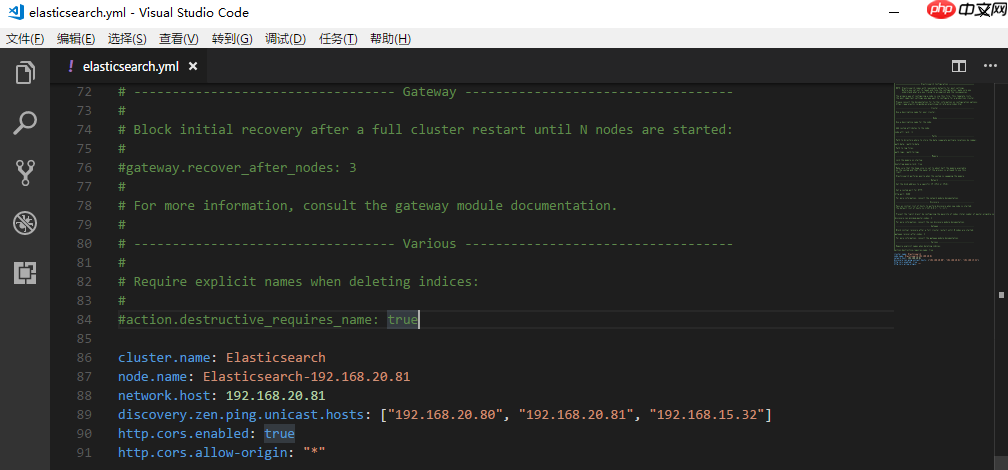The image size is (1008, 470).
Task: Click #action.destructive_requires_name comment line
Action: point(268,320)
